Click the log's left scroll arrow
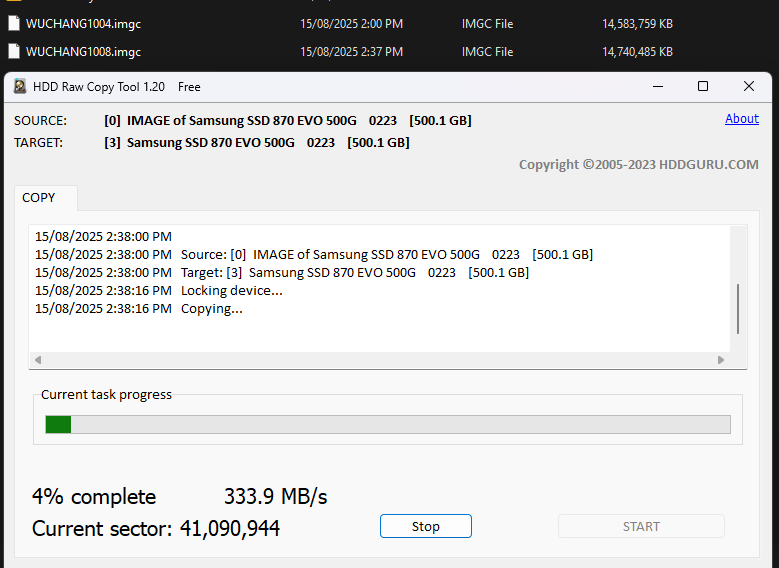779x568 pixels. pyautogui.click(x=38, y=360)
